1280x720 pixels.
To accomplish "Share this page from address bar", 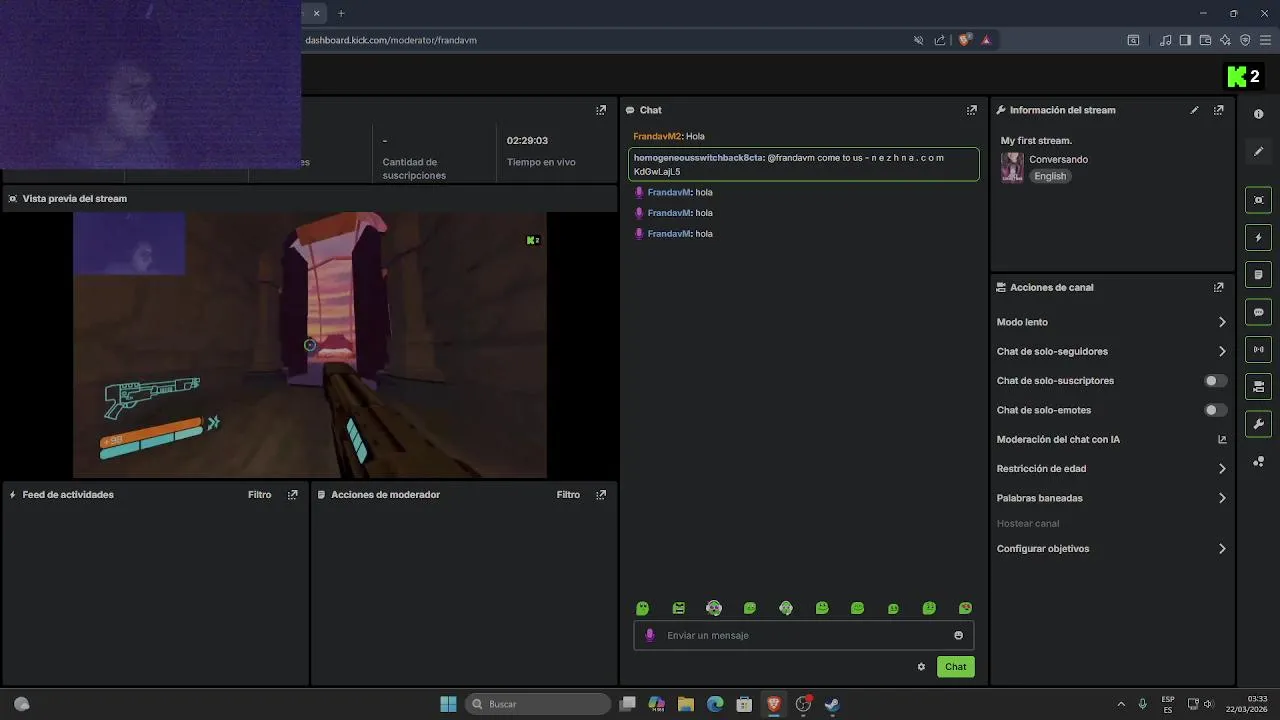I will [x=940, y=40].
